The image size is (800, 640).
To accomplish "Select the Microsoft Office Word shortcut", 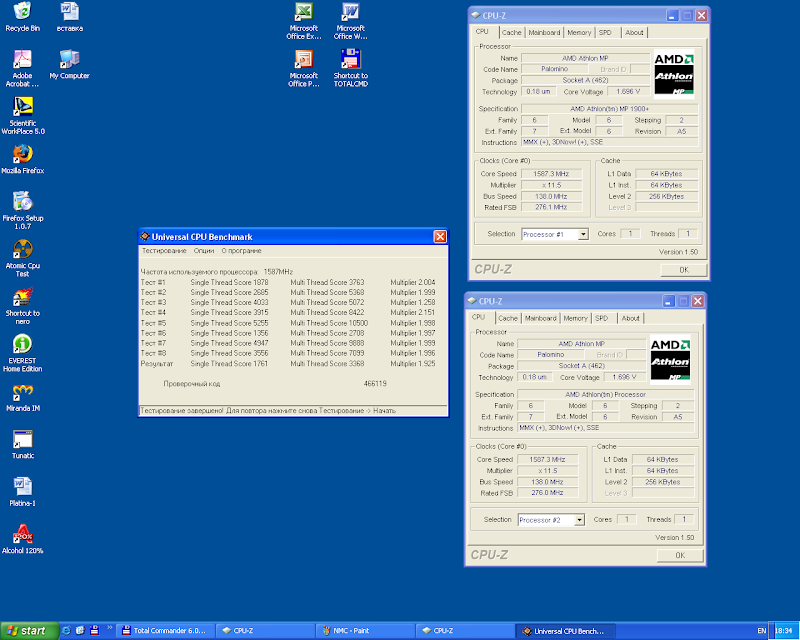I will 351,21.
